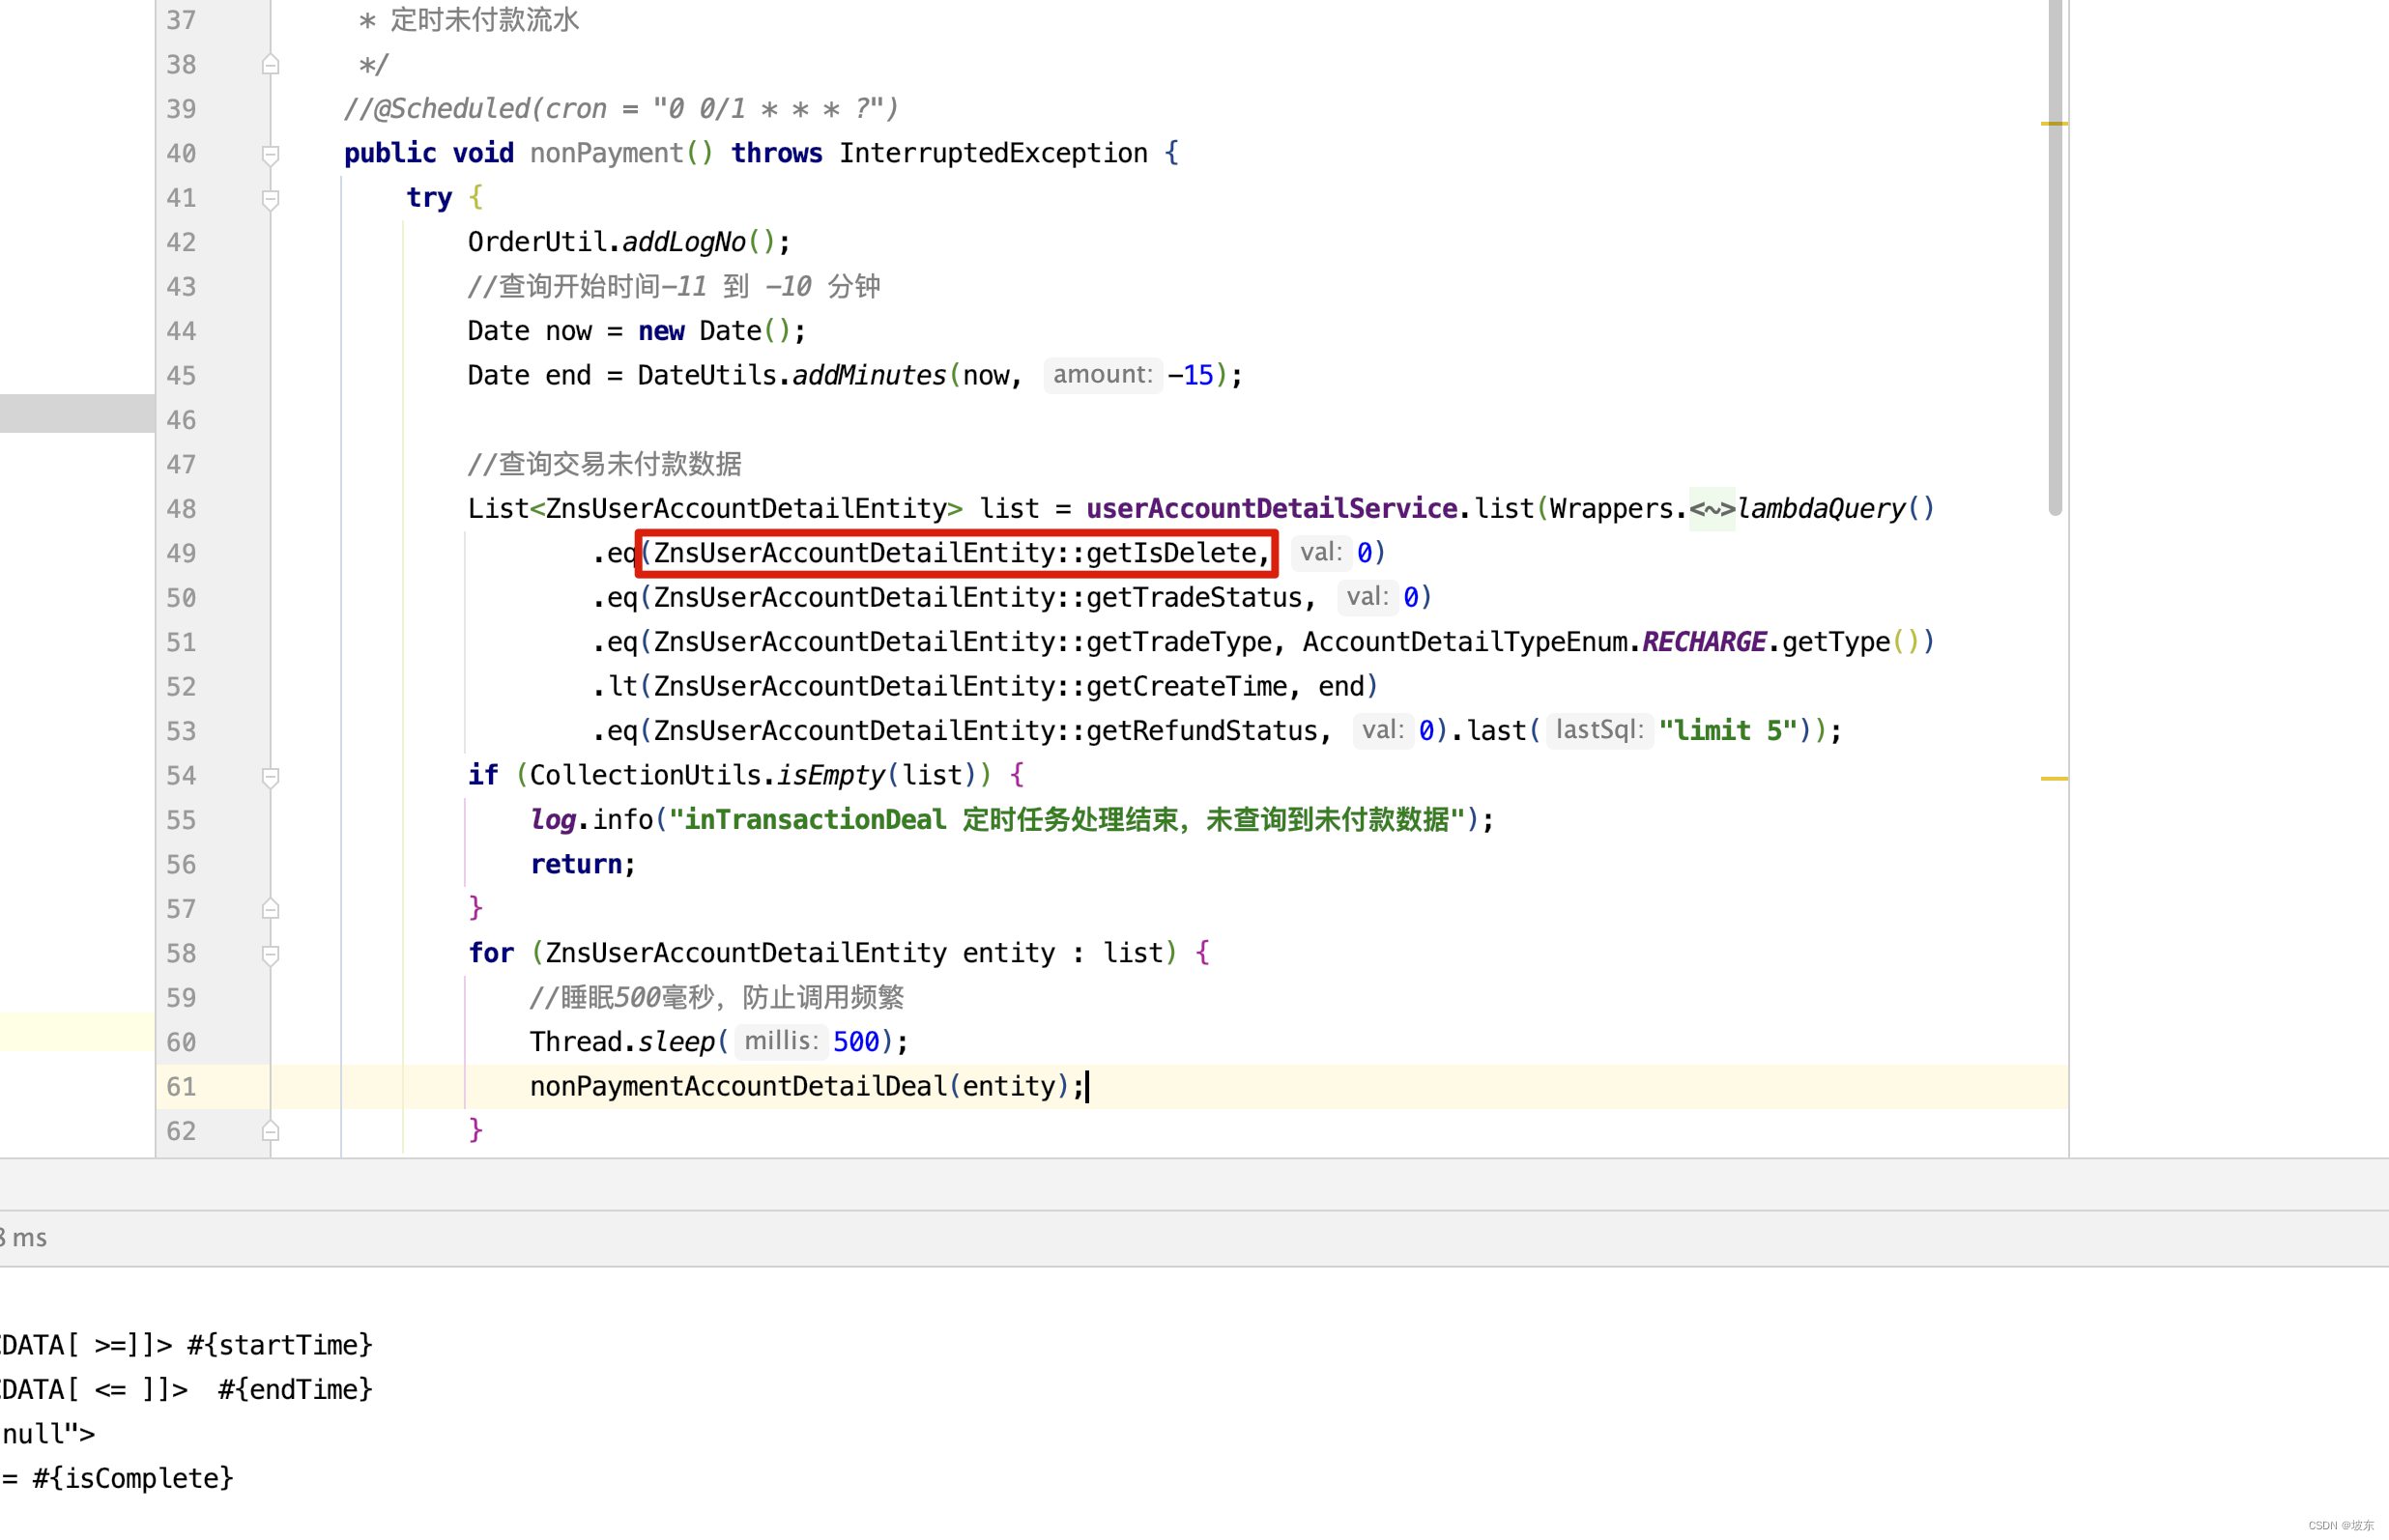The image size is (2389, 1540).
Task: Click nonPaymentAccountDetailDeal call on line 61
Action: [738, 1087]
